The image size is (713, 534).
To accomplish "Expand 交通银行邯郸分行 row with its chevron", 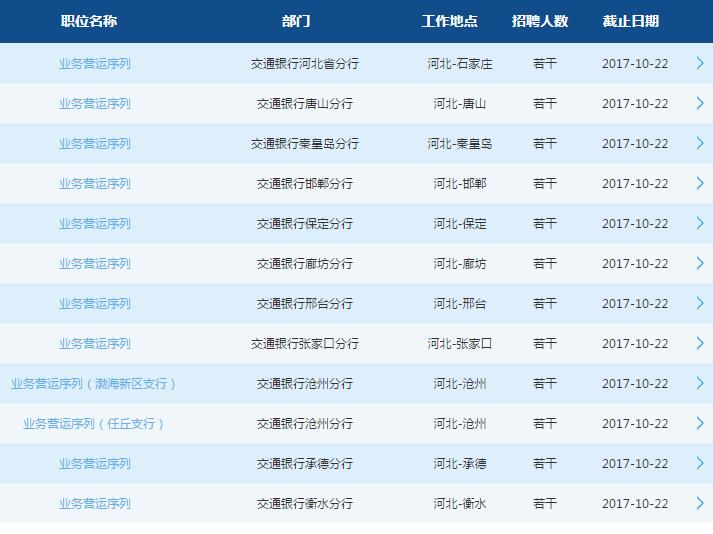I will (700, 183).
